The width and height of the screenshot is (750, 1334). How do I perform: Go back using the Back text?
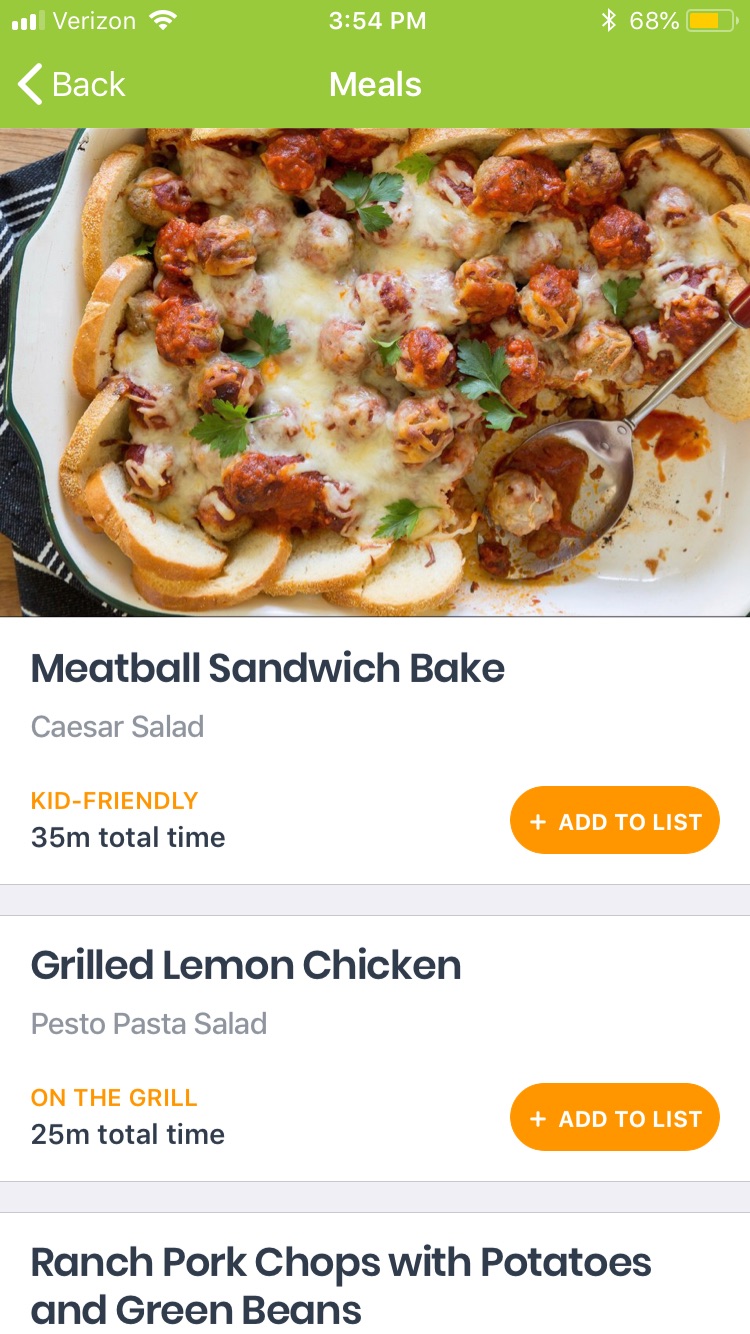point(89,85)
